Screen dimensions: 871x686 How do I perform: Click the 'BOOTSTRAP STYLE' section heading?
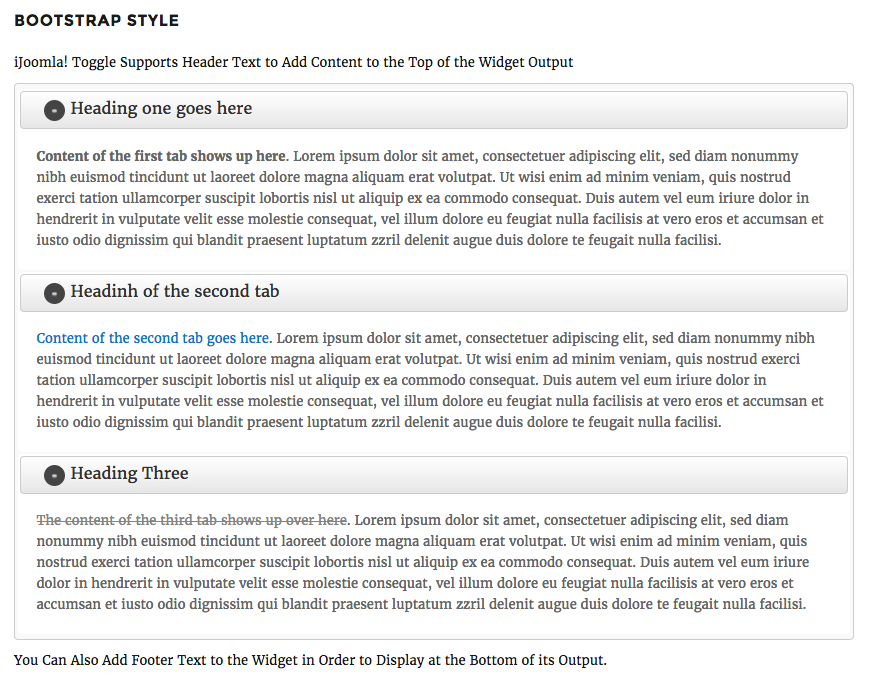click(97, 21)
